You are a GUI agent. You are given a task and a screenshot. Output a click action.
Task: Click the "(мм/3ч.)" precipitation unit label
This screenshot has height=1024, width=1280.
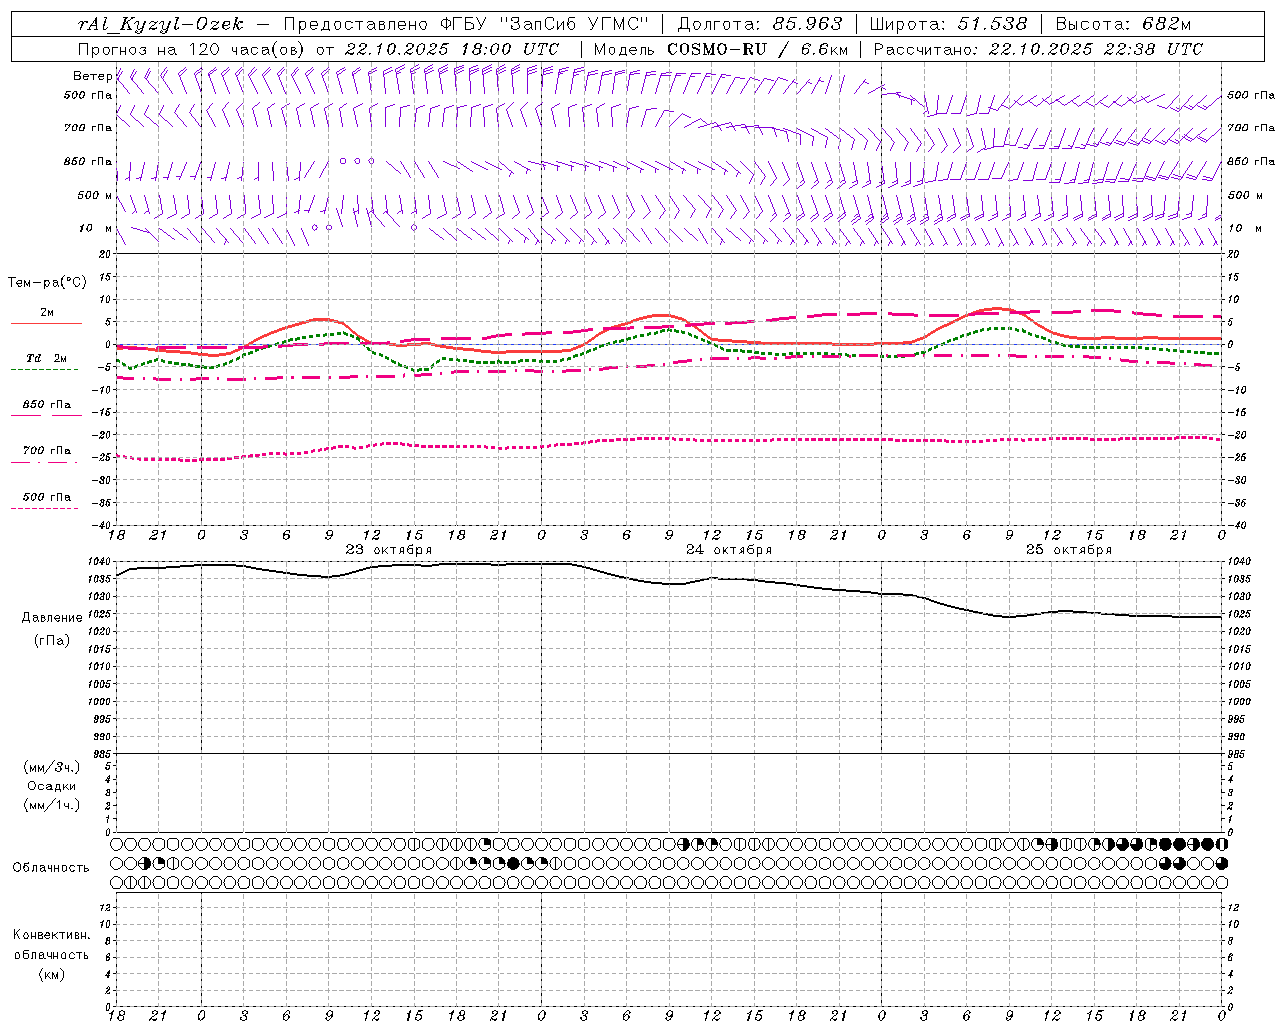point(52,767)
